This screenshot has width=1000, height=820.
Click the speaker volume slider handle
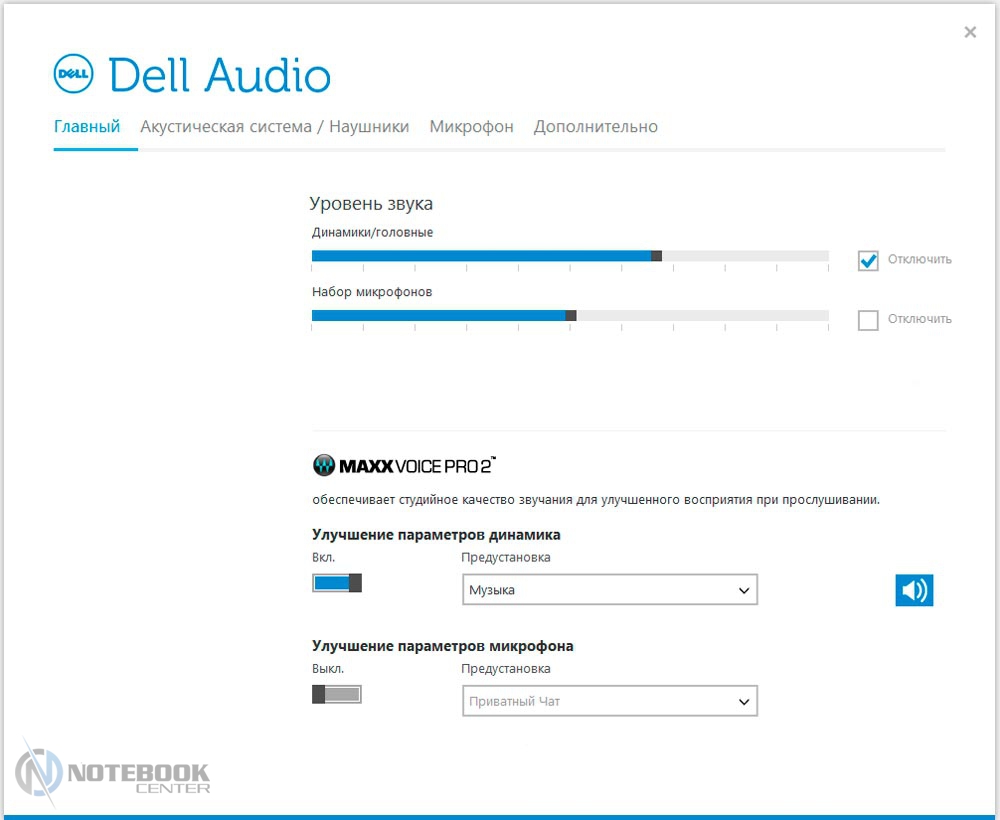click(x=656, y=256)
